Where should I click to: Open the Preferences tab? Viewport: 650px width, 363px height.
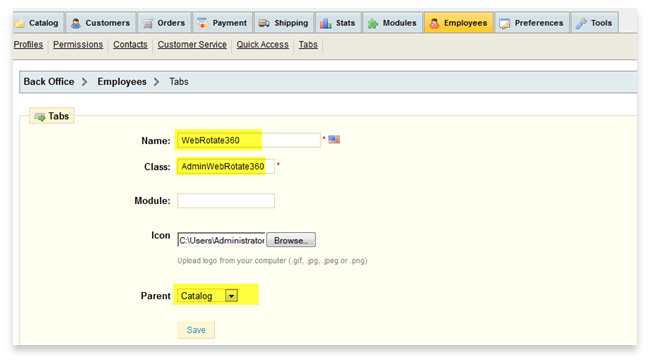click(532, 22)
